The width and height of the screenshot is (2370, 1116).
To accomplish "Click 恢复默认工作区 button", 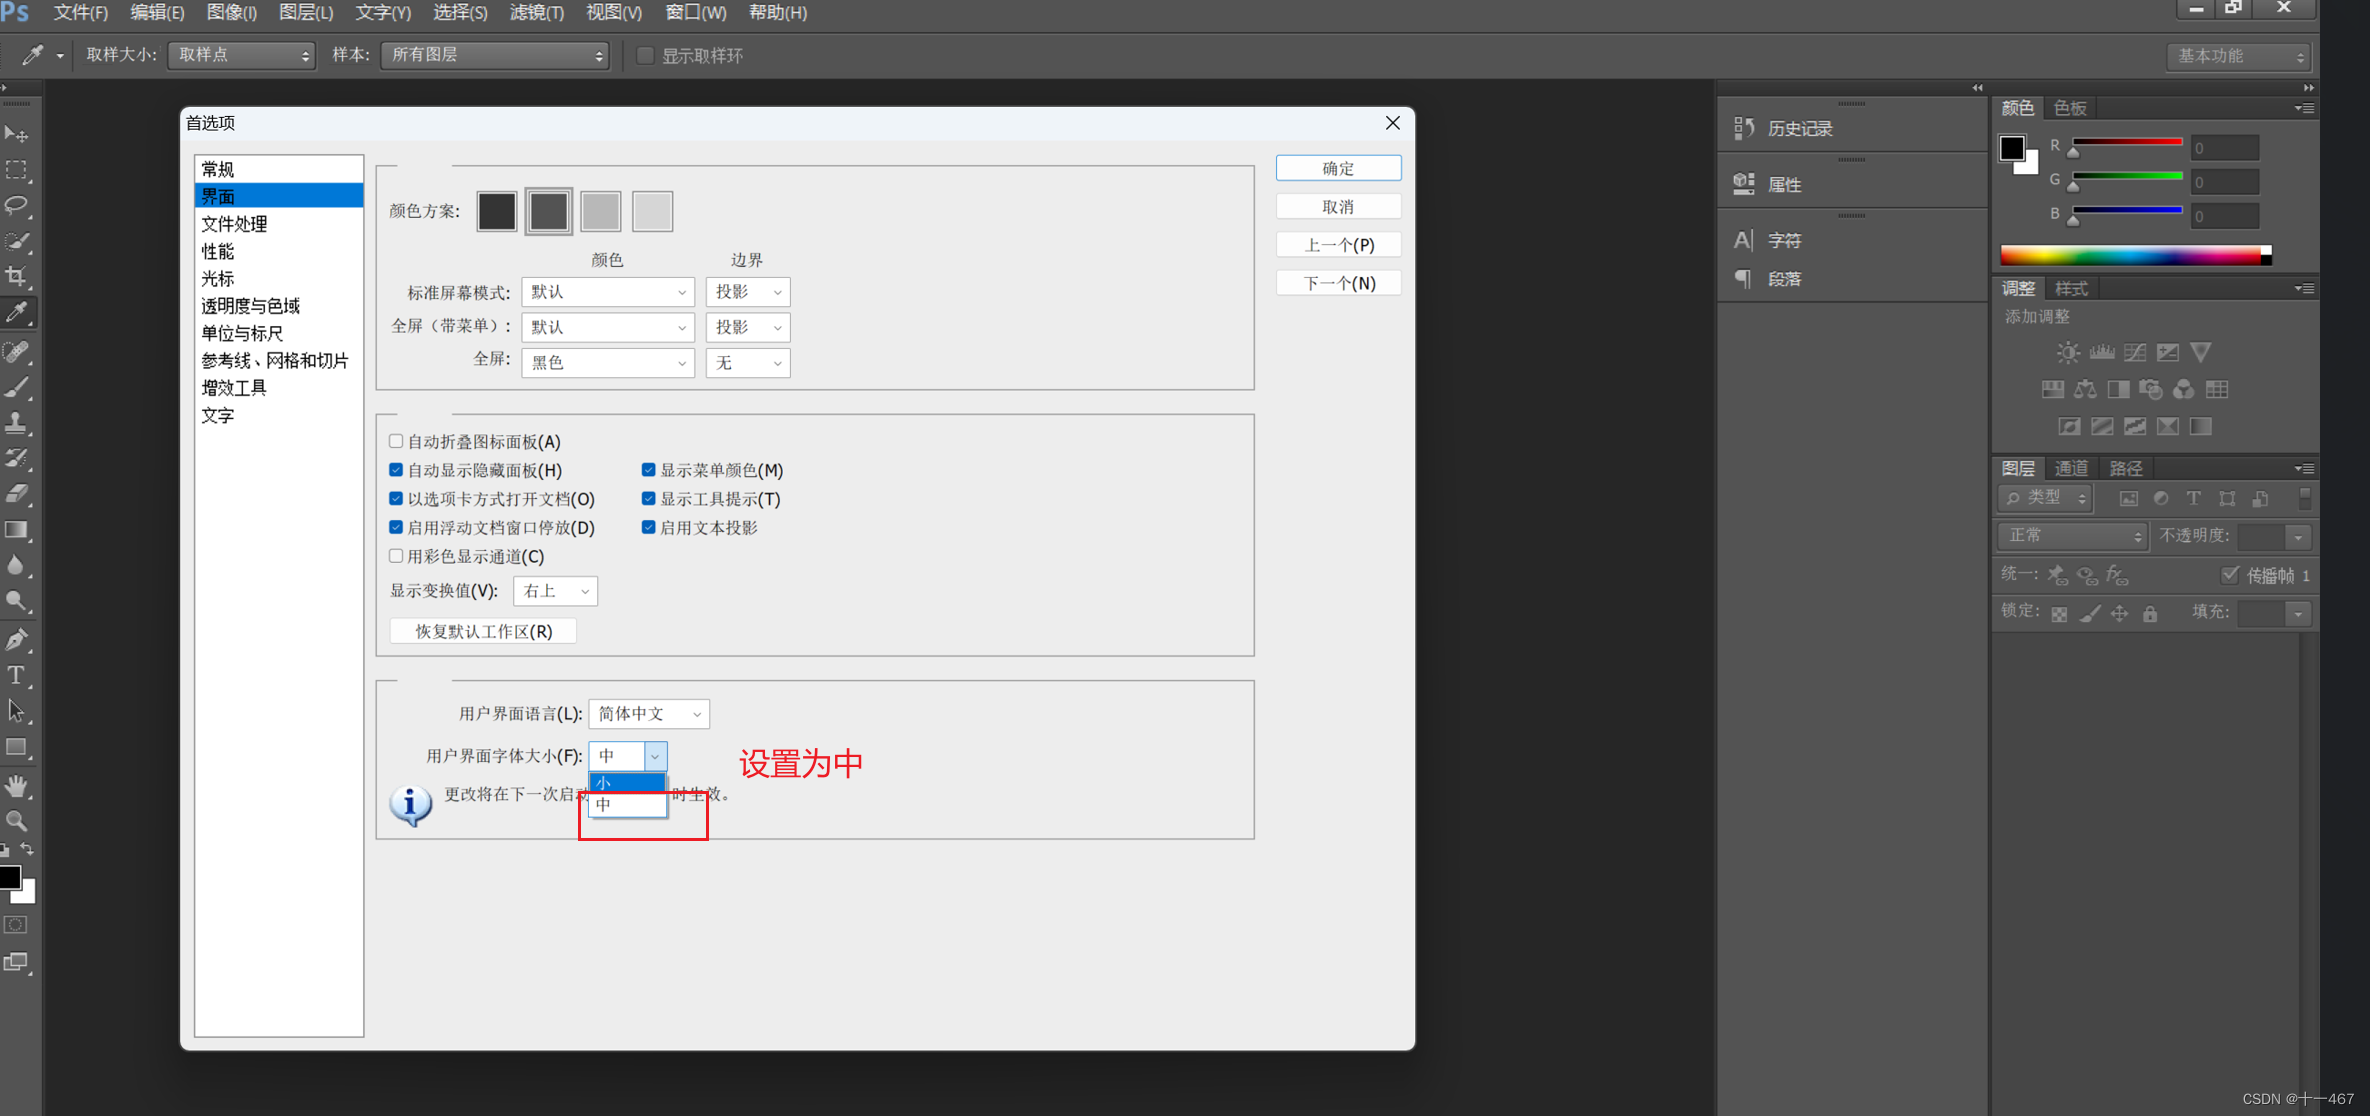I will click(x=483, y=631).
